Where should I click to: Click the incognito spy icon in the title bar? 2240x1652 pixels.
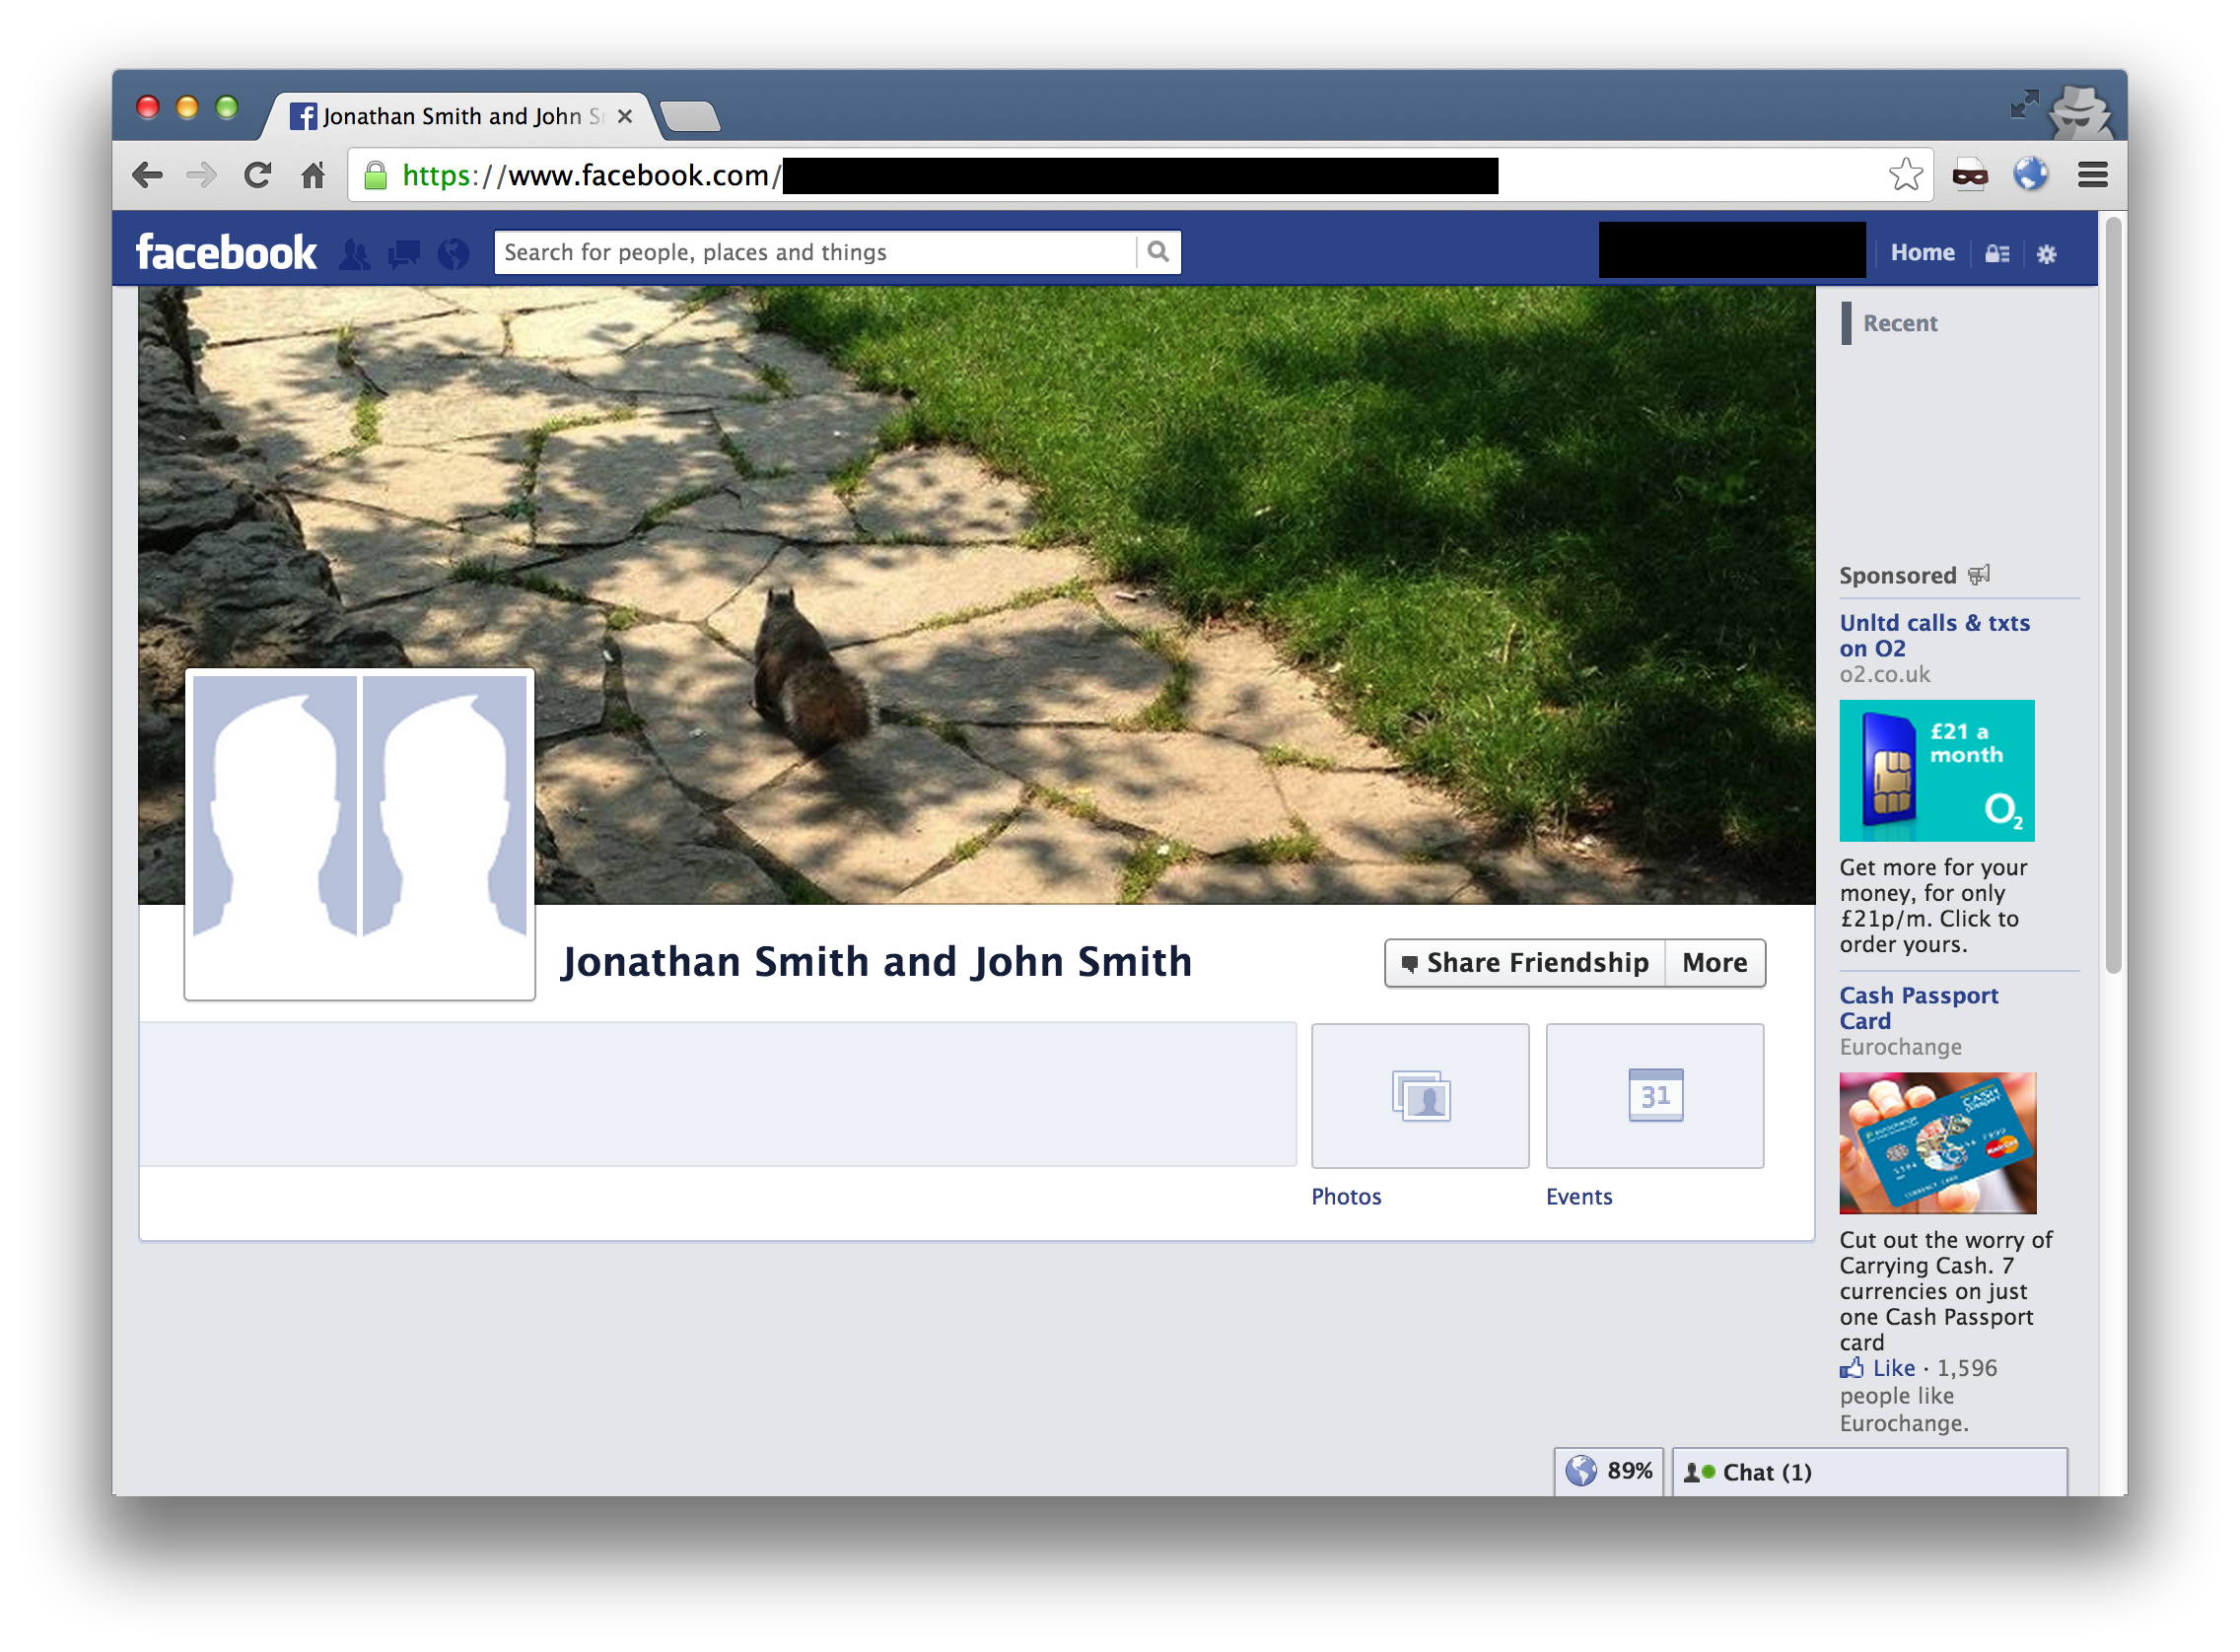[2080, 112]
